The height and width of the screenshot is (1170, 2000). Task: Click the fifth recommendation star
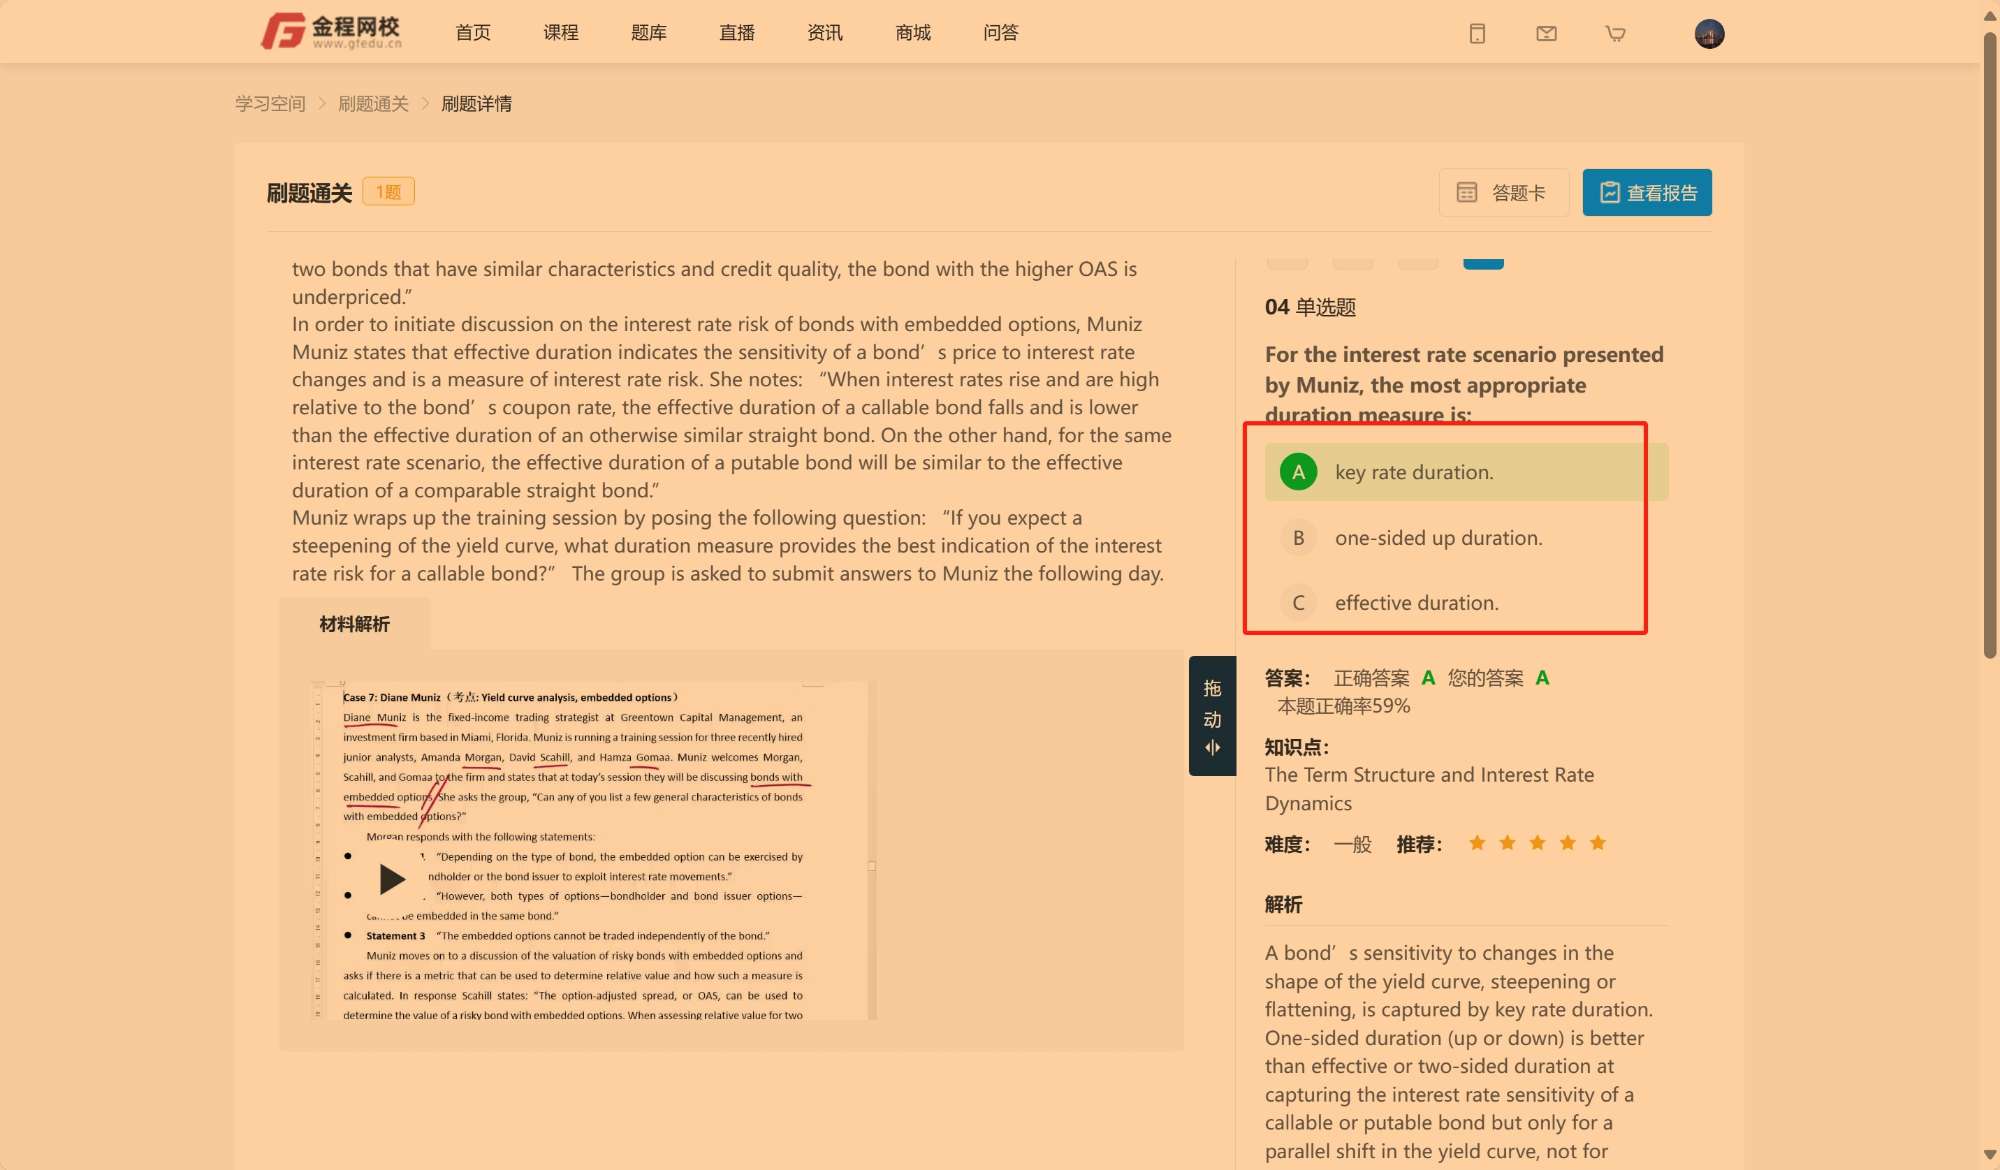1598,843
